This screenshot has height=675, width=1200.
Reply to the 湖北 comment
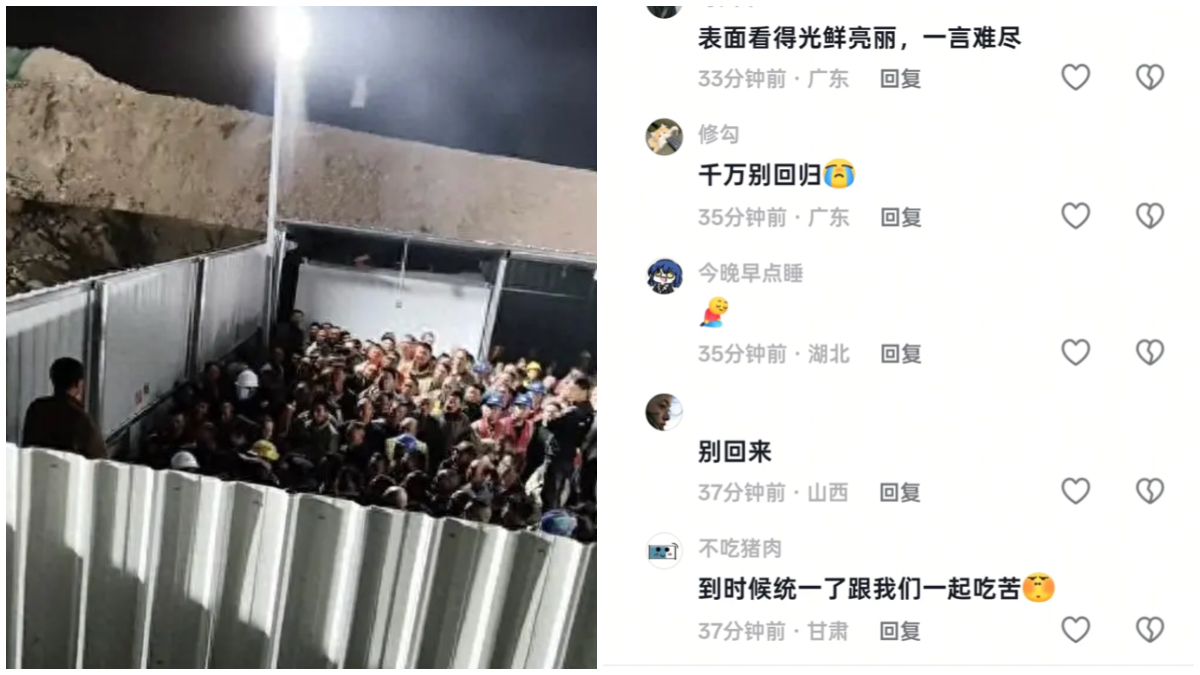pyautogui.click(x=900, y=353)
